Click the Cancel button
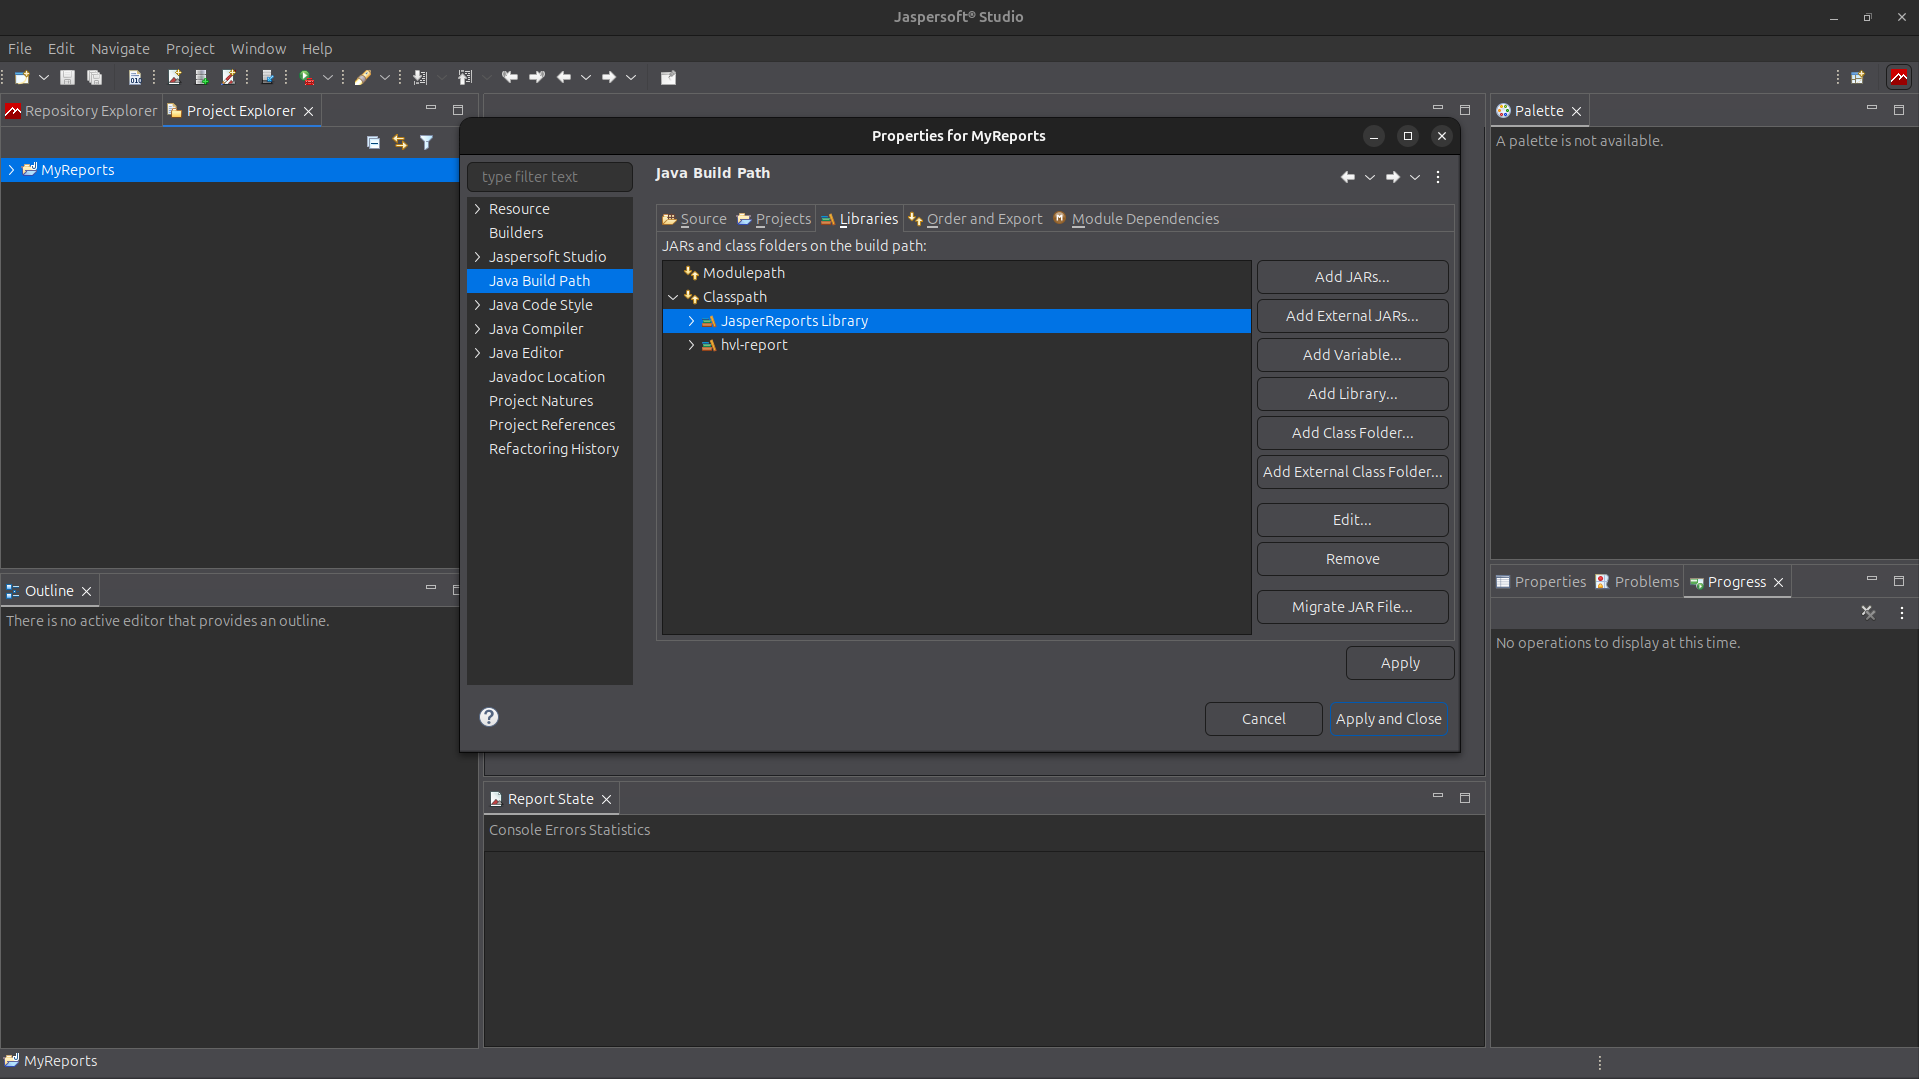 point(1263,719)
